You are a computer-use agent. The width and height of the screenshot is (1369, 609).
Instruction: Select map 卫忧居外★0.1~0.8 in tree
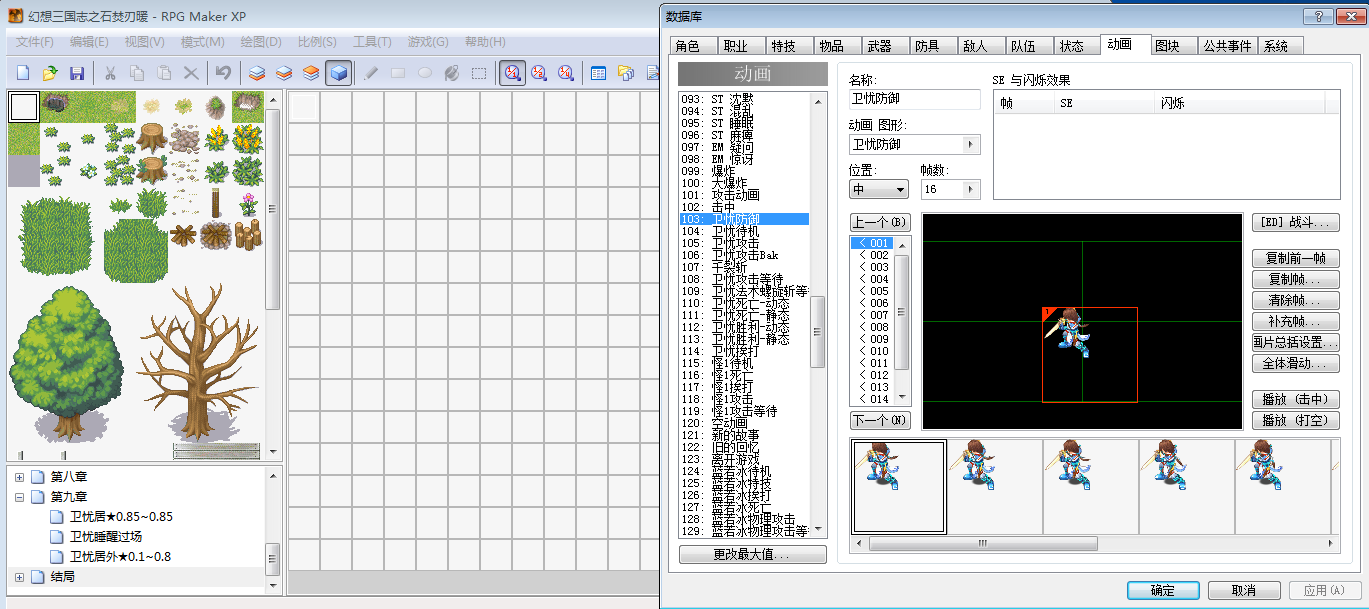pos(120,557)
